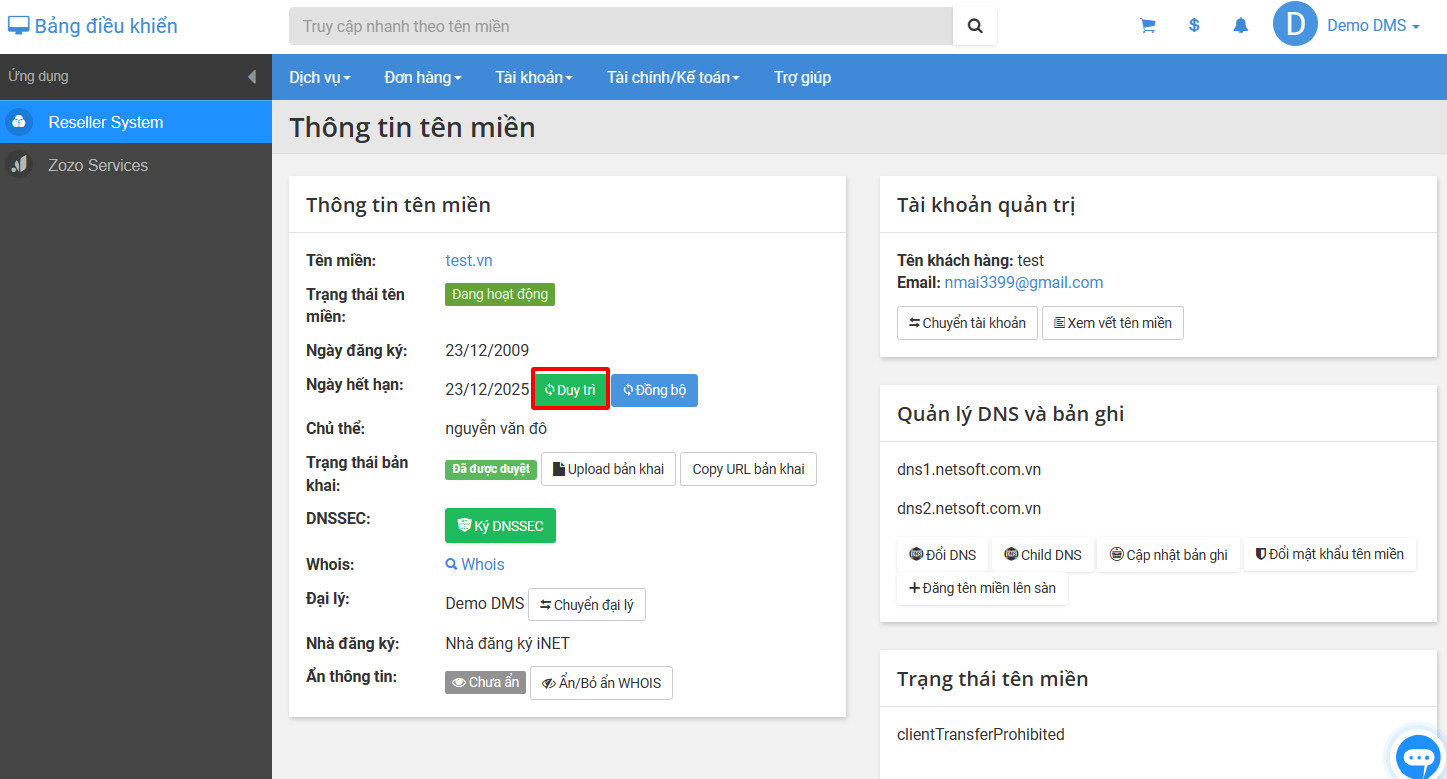Click the Duy trì renew button
This screenshot has height=779, width=1447.
[x=570, y=390]
